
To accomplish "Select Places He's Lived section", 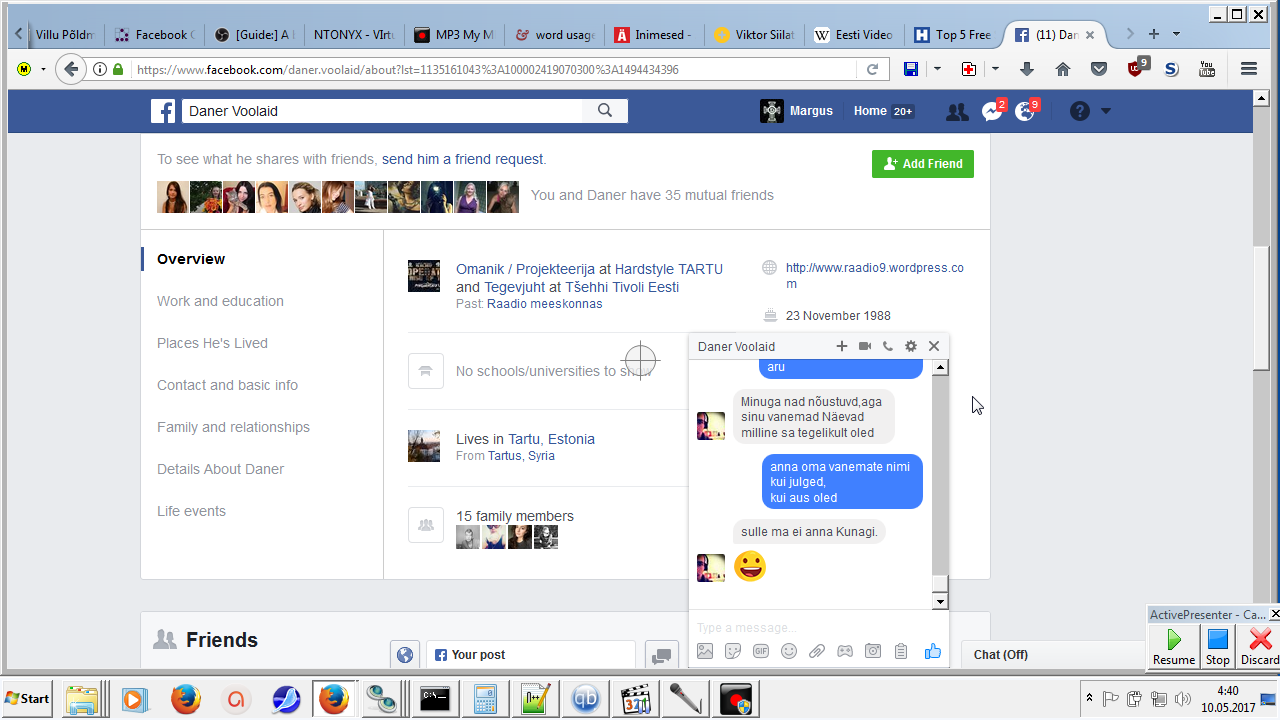I will tap(212, 343).
